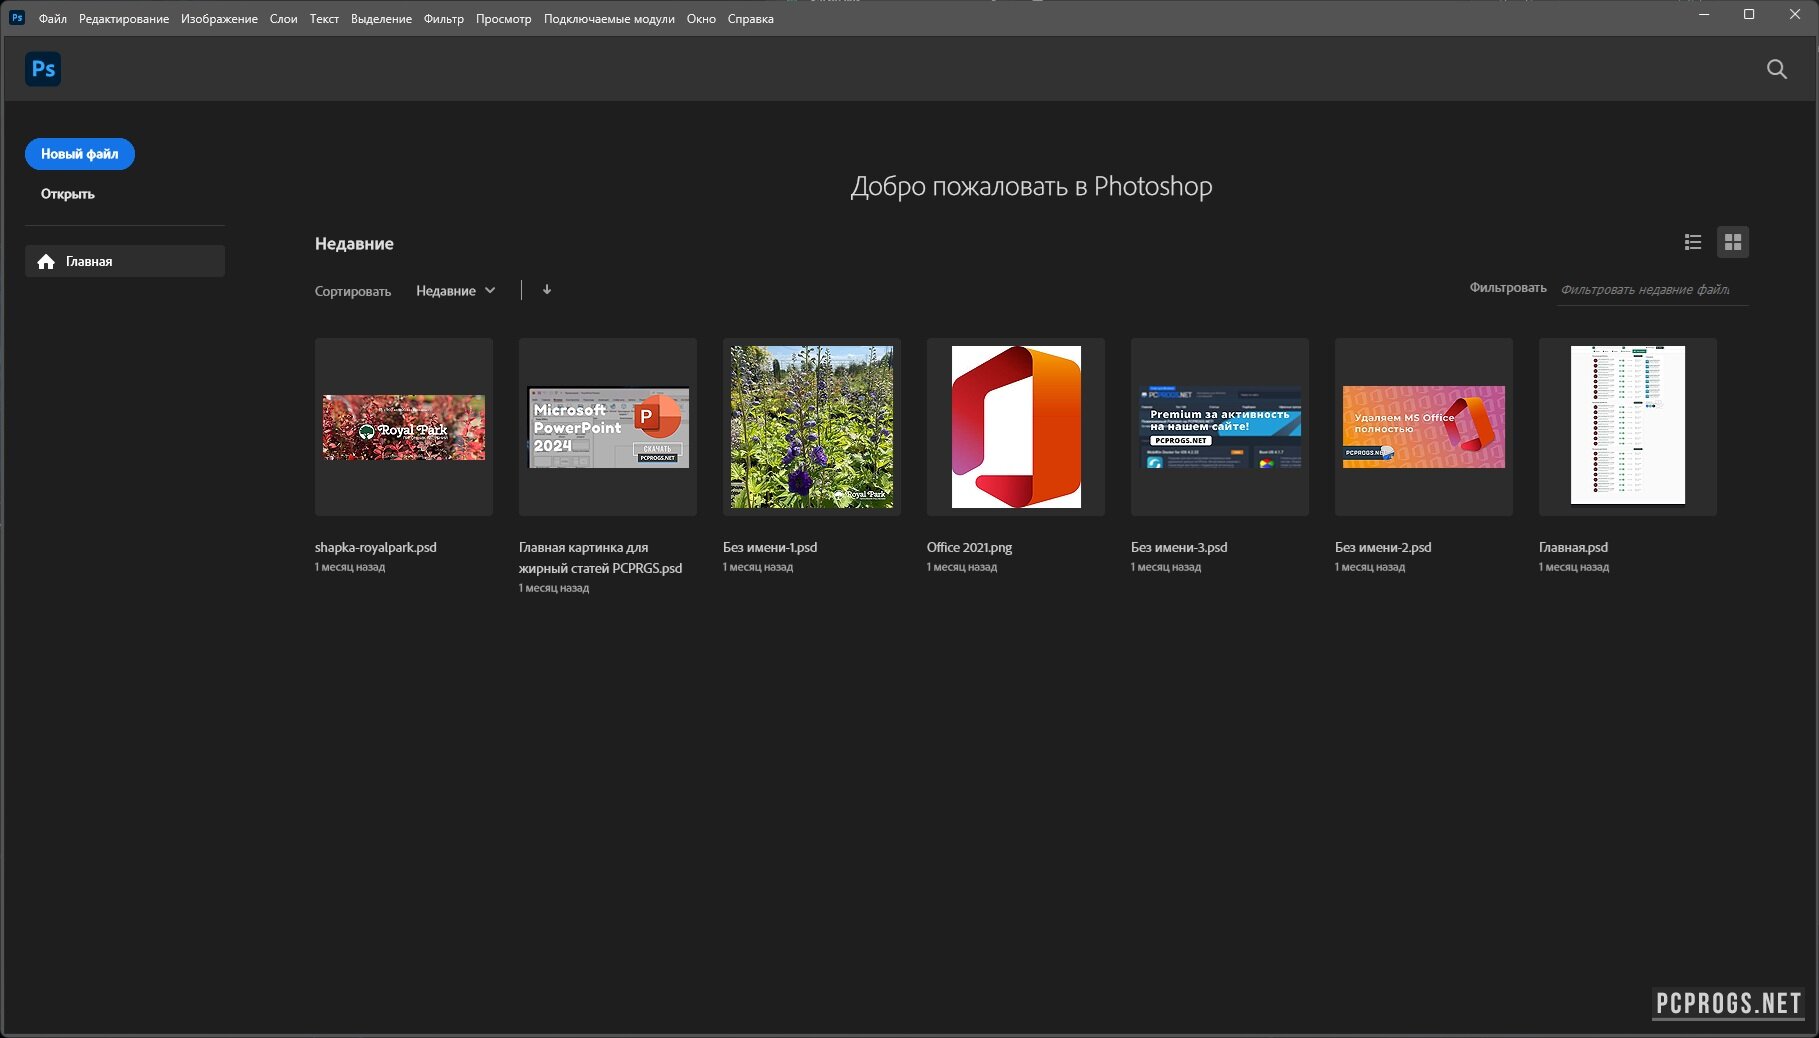
Task: Switch to grid view icon
Action: pyautogui.click(x=1732, y=242)
